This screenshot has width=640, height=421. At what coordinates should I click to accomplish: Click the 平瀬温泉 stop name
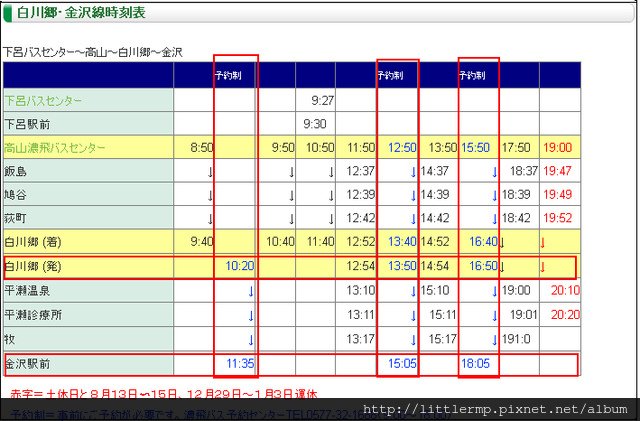pyautogui.click(x=27, y=291)
